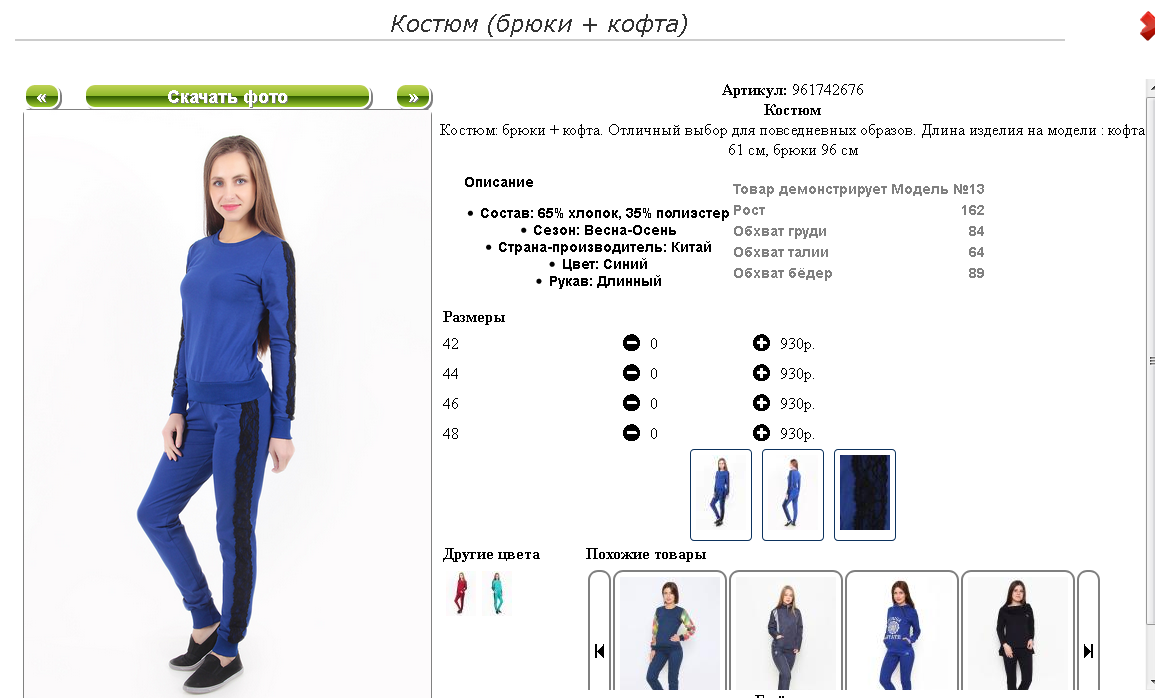Image resolution: width=1155 pixels, height=698 pixels.
Task: Click the minus icon for size 44
Action: coord(631,373)
